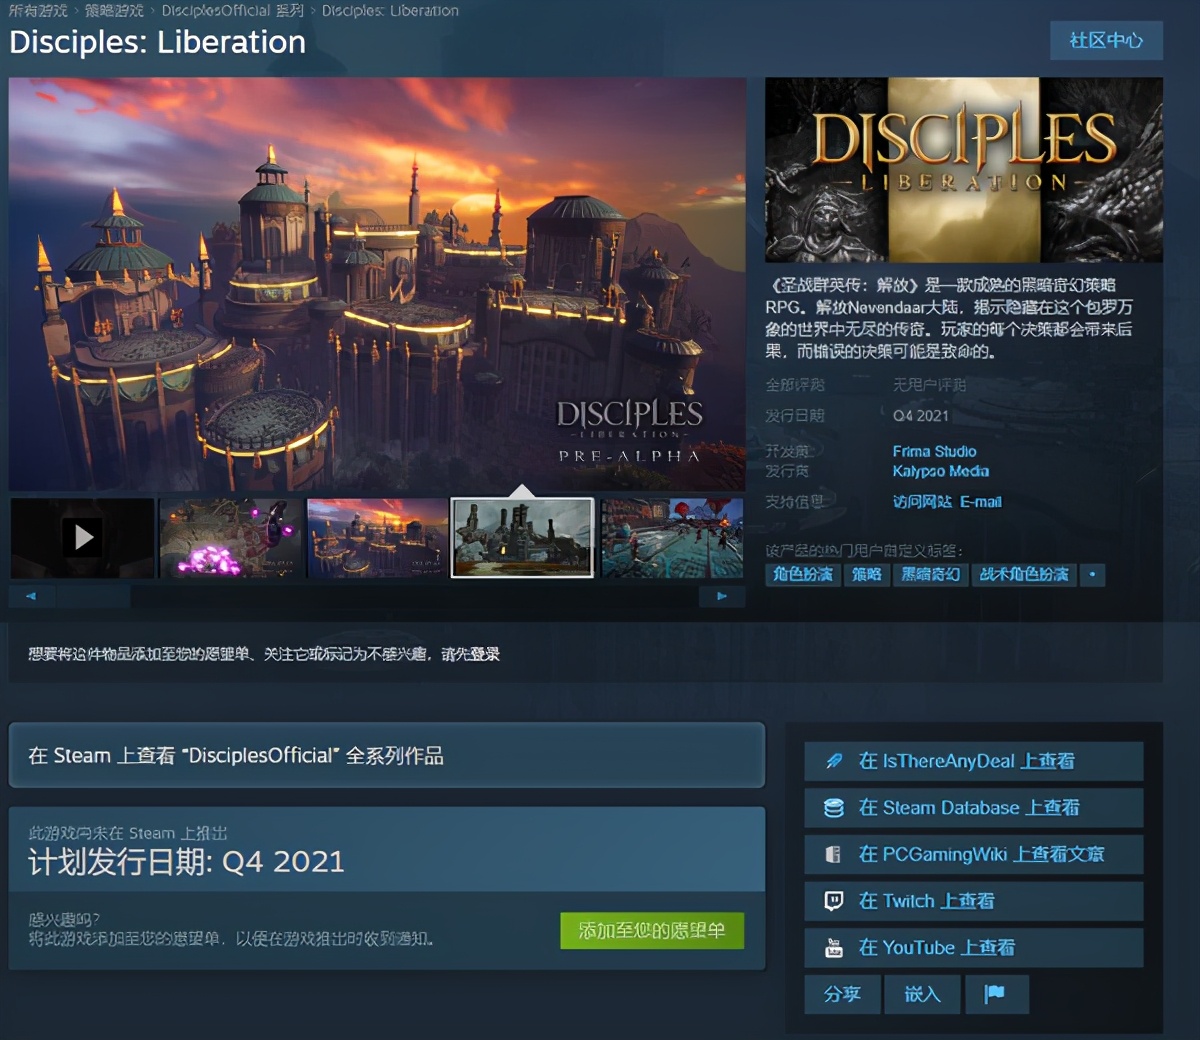Viewport: 1200px width, 1040px height.
Task: Click the main castle screenshot display
Action: (x=378, y=284)
